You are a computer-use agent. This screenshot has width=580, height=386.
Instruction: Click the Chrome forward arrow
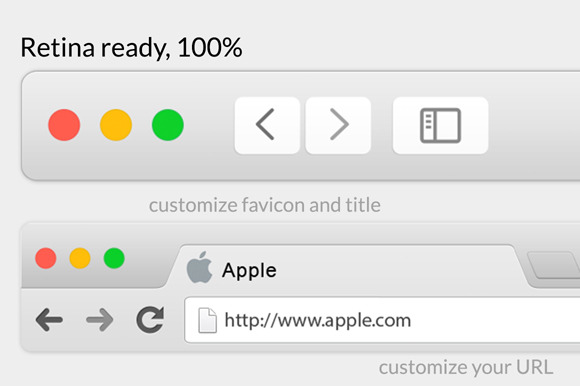tap(100, 320)
